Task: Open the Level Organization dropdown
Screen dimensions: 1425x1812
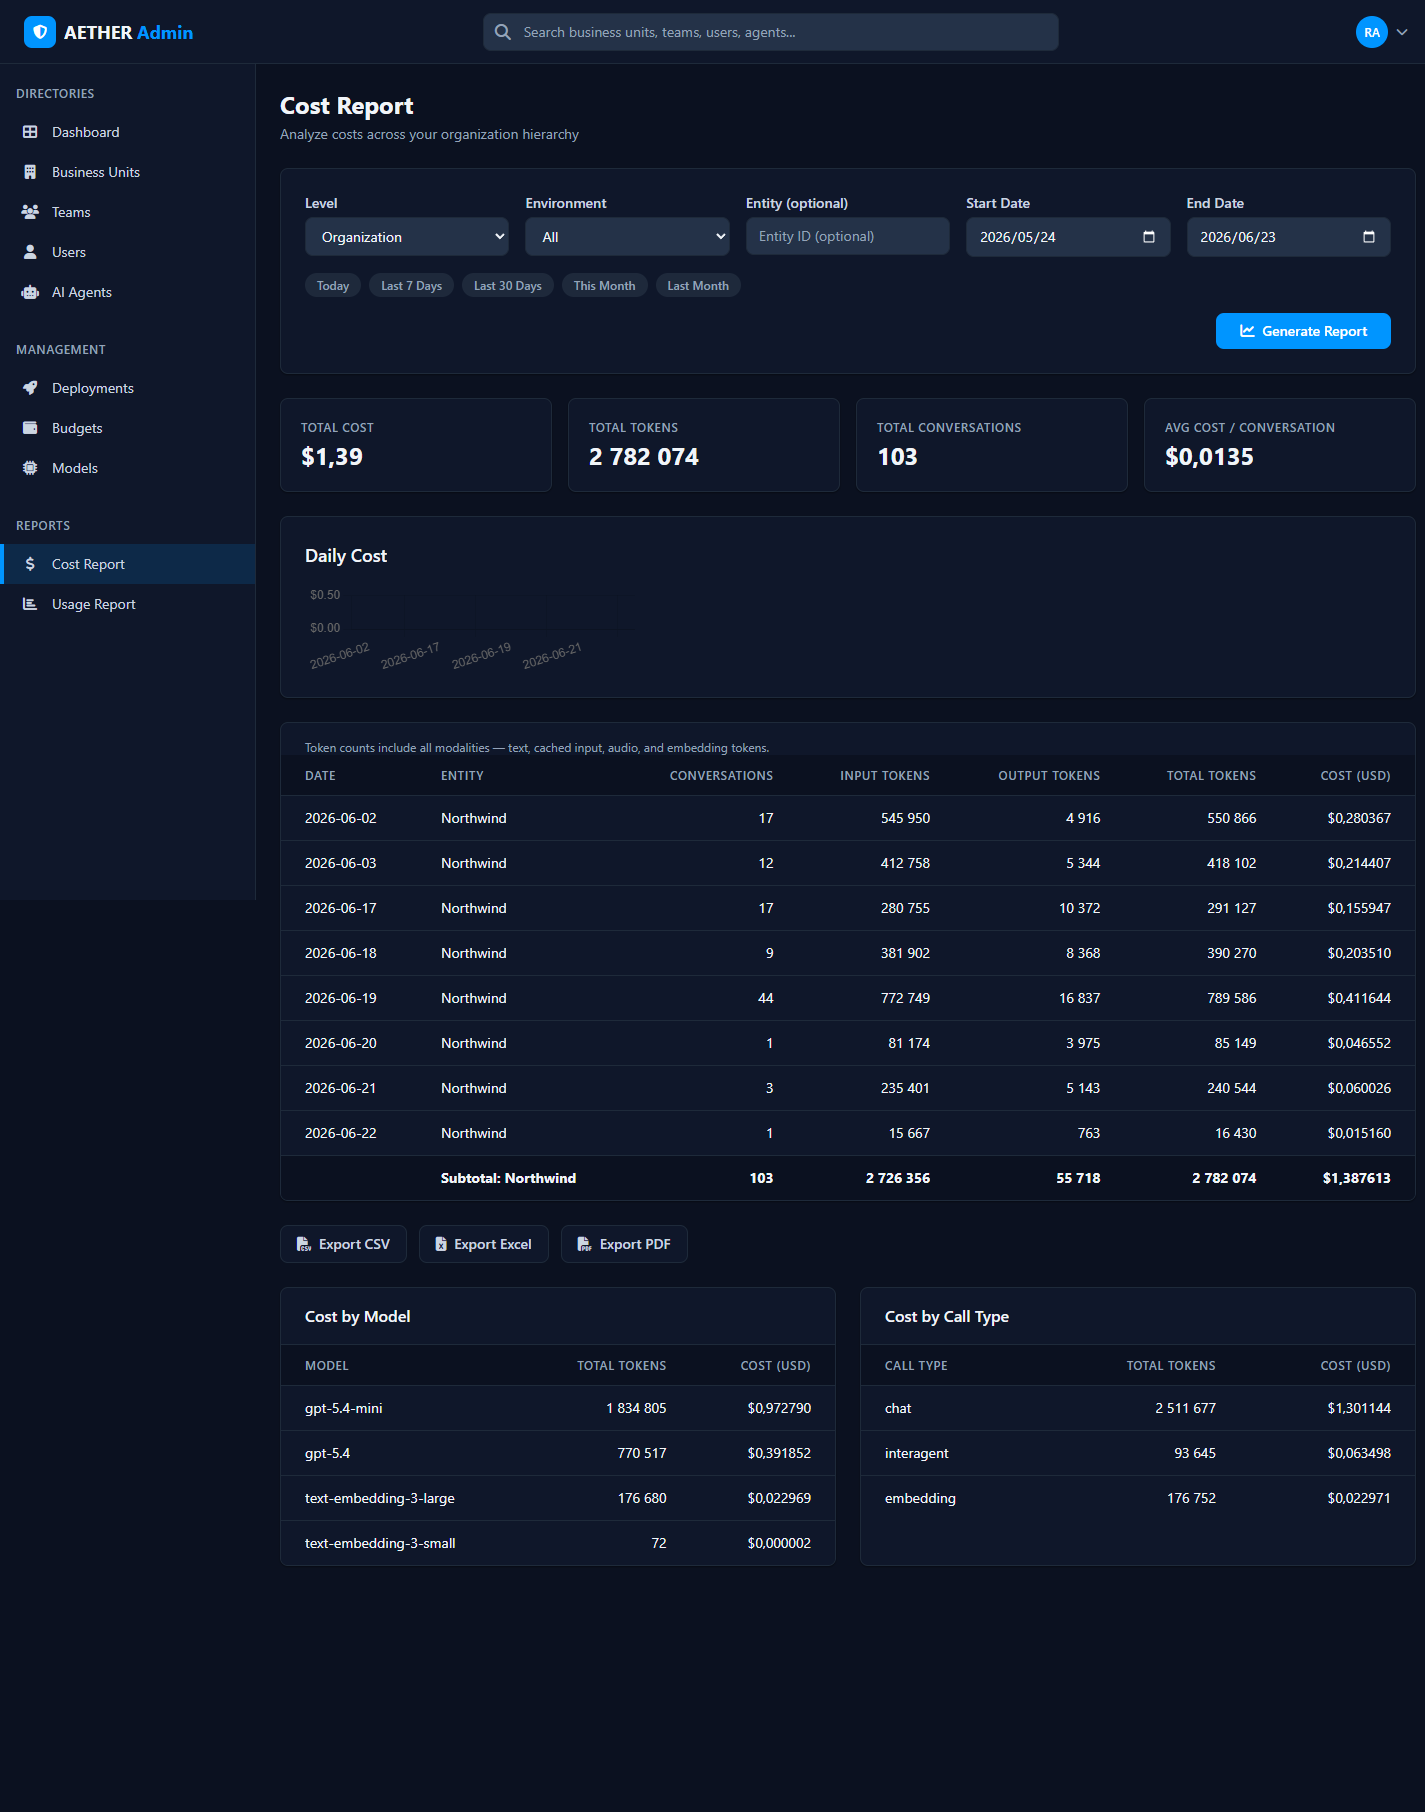Action: tap(407, 237)
